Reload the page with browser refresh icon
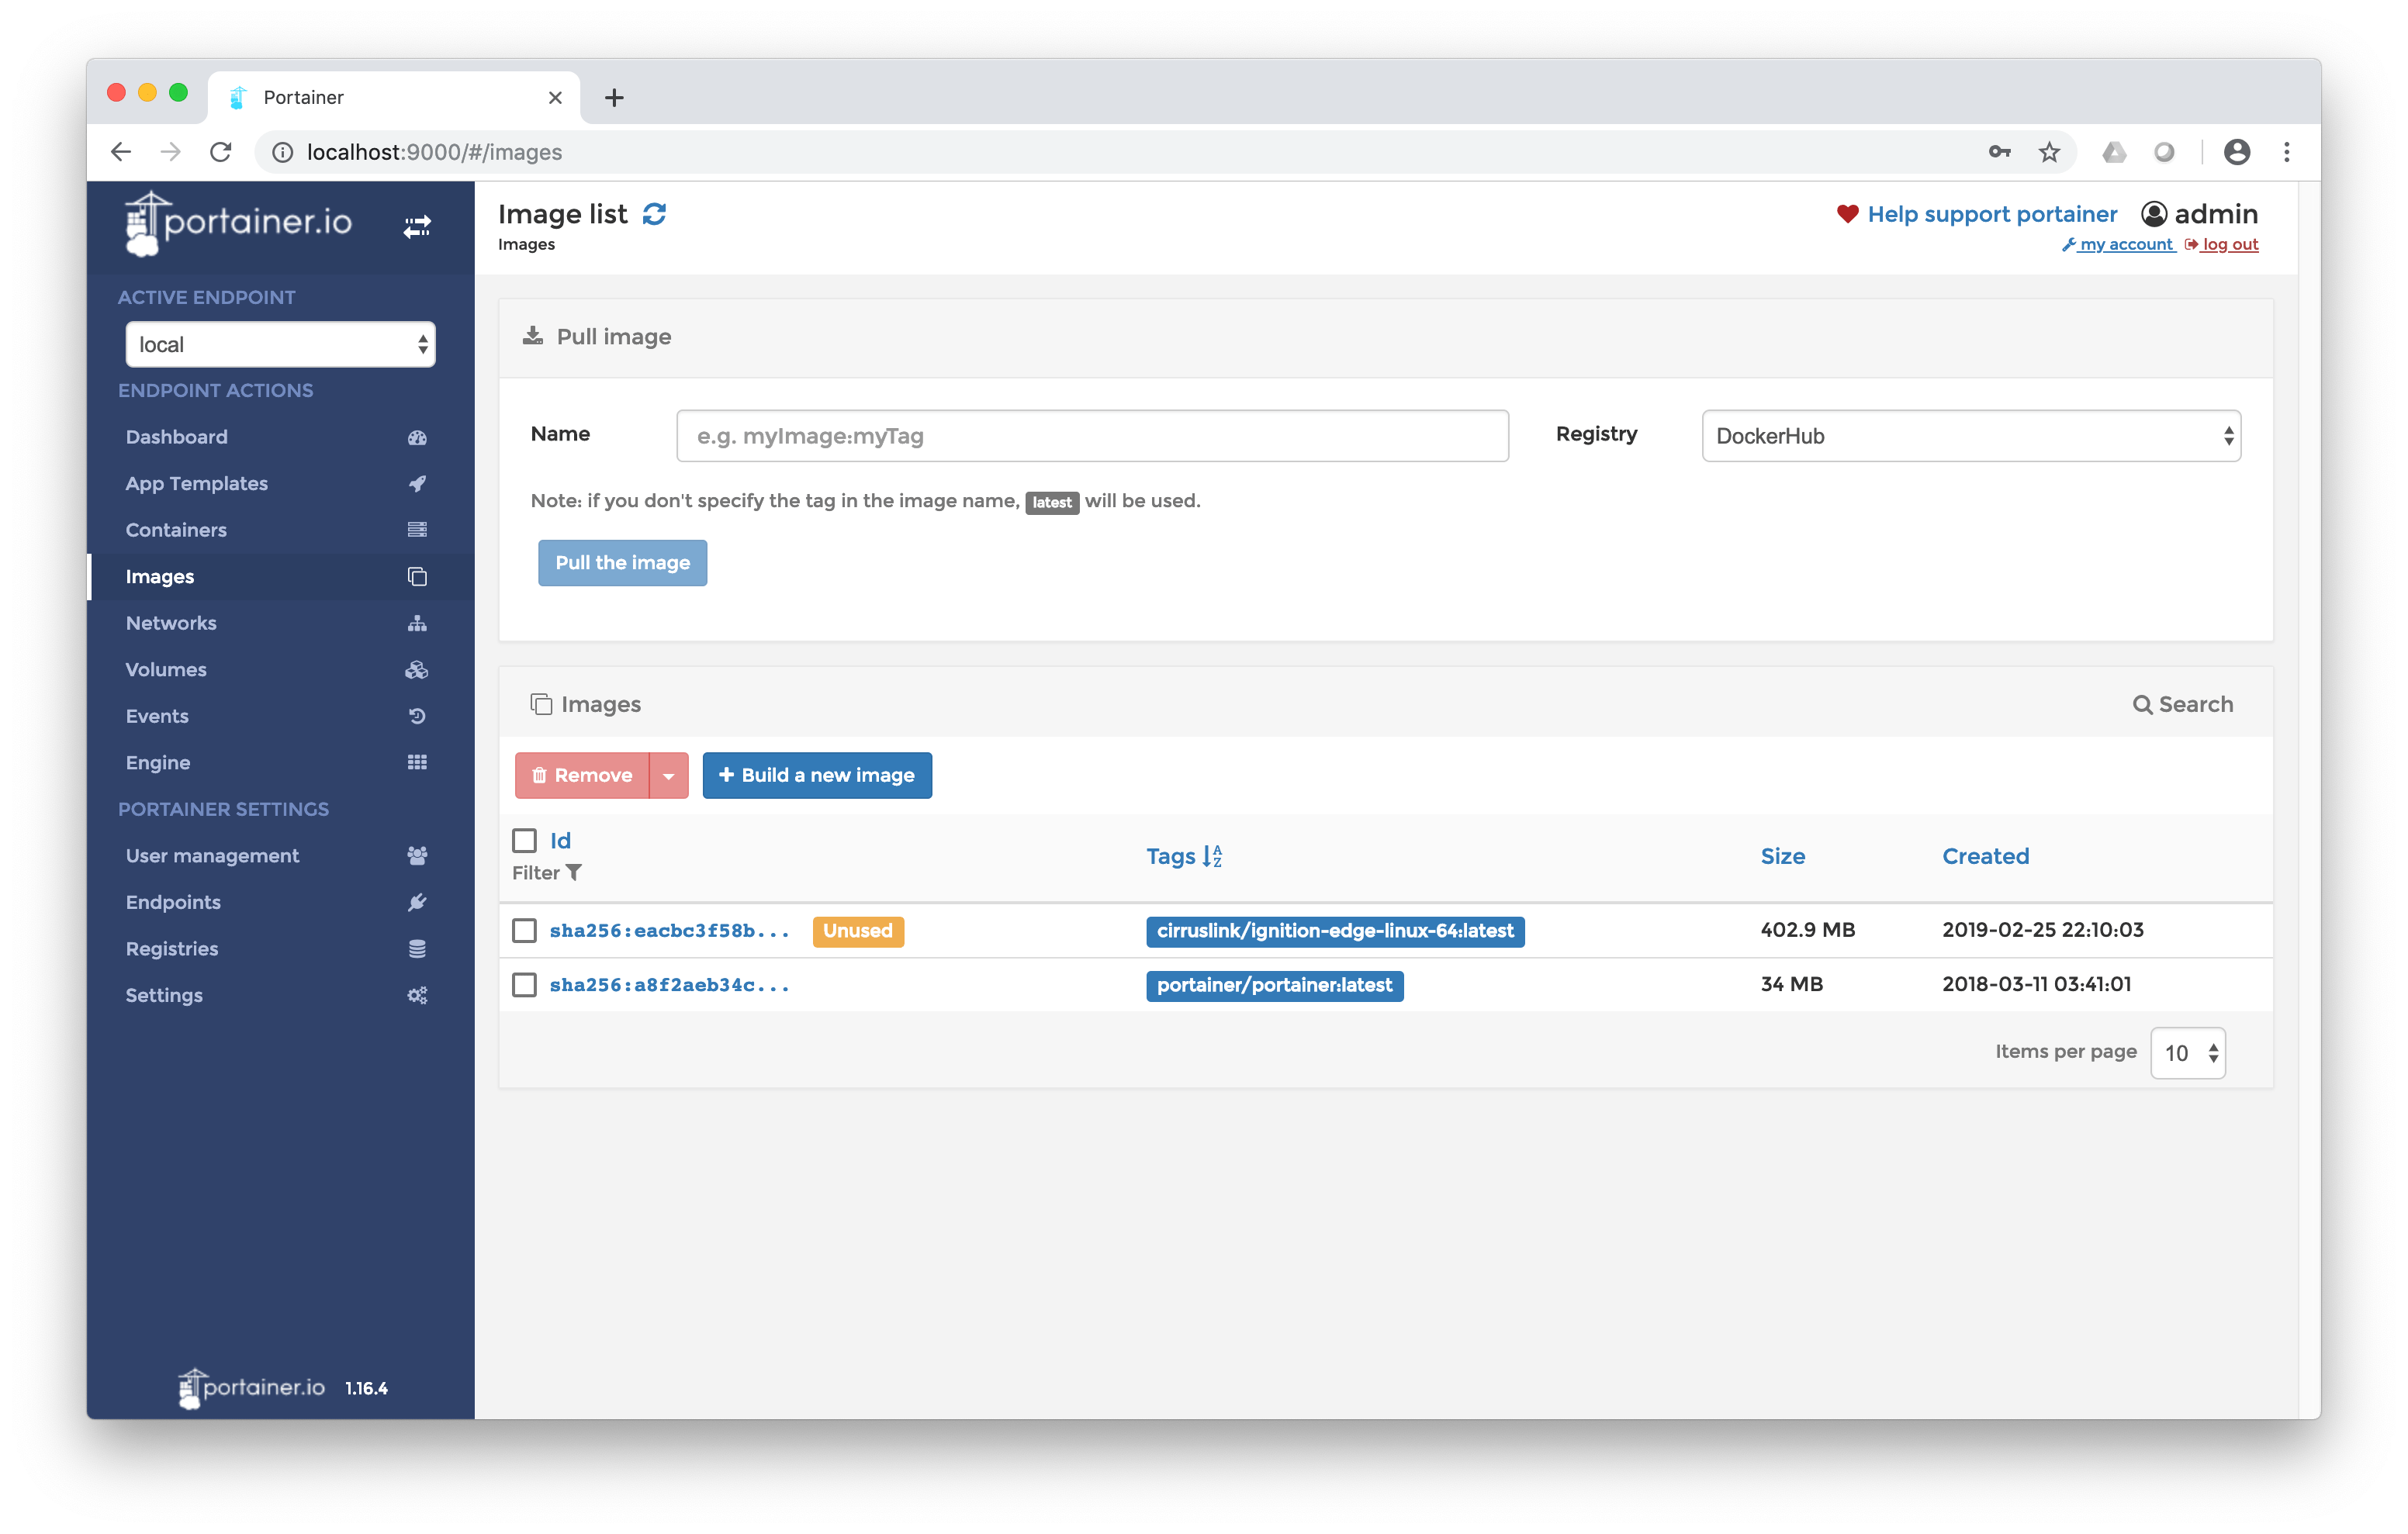This screenshot has width=2408, height=1534. coord(221,152)
